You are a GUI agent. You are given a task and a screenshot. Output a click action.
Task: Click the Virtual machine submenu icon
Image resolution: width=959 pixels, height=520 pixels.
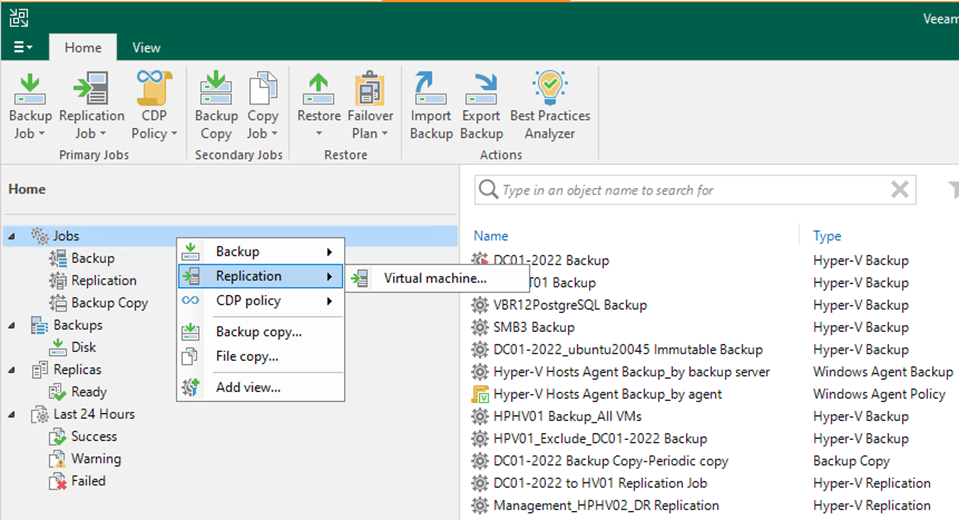click(x=360, y=278)
